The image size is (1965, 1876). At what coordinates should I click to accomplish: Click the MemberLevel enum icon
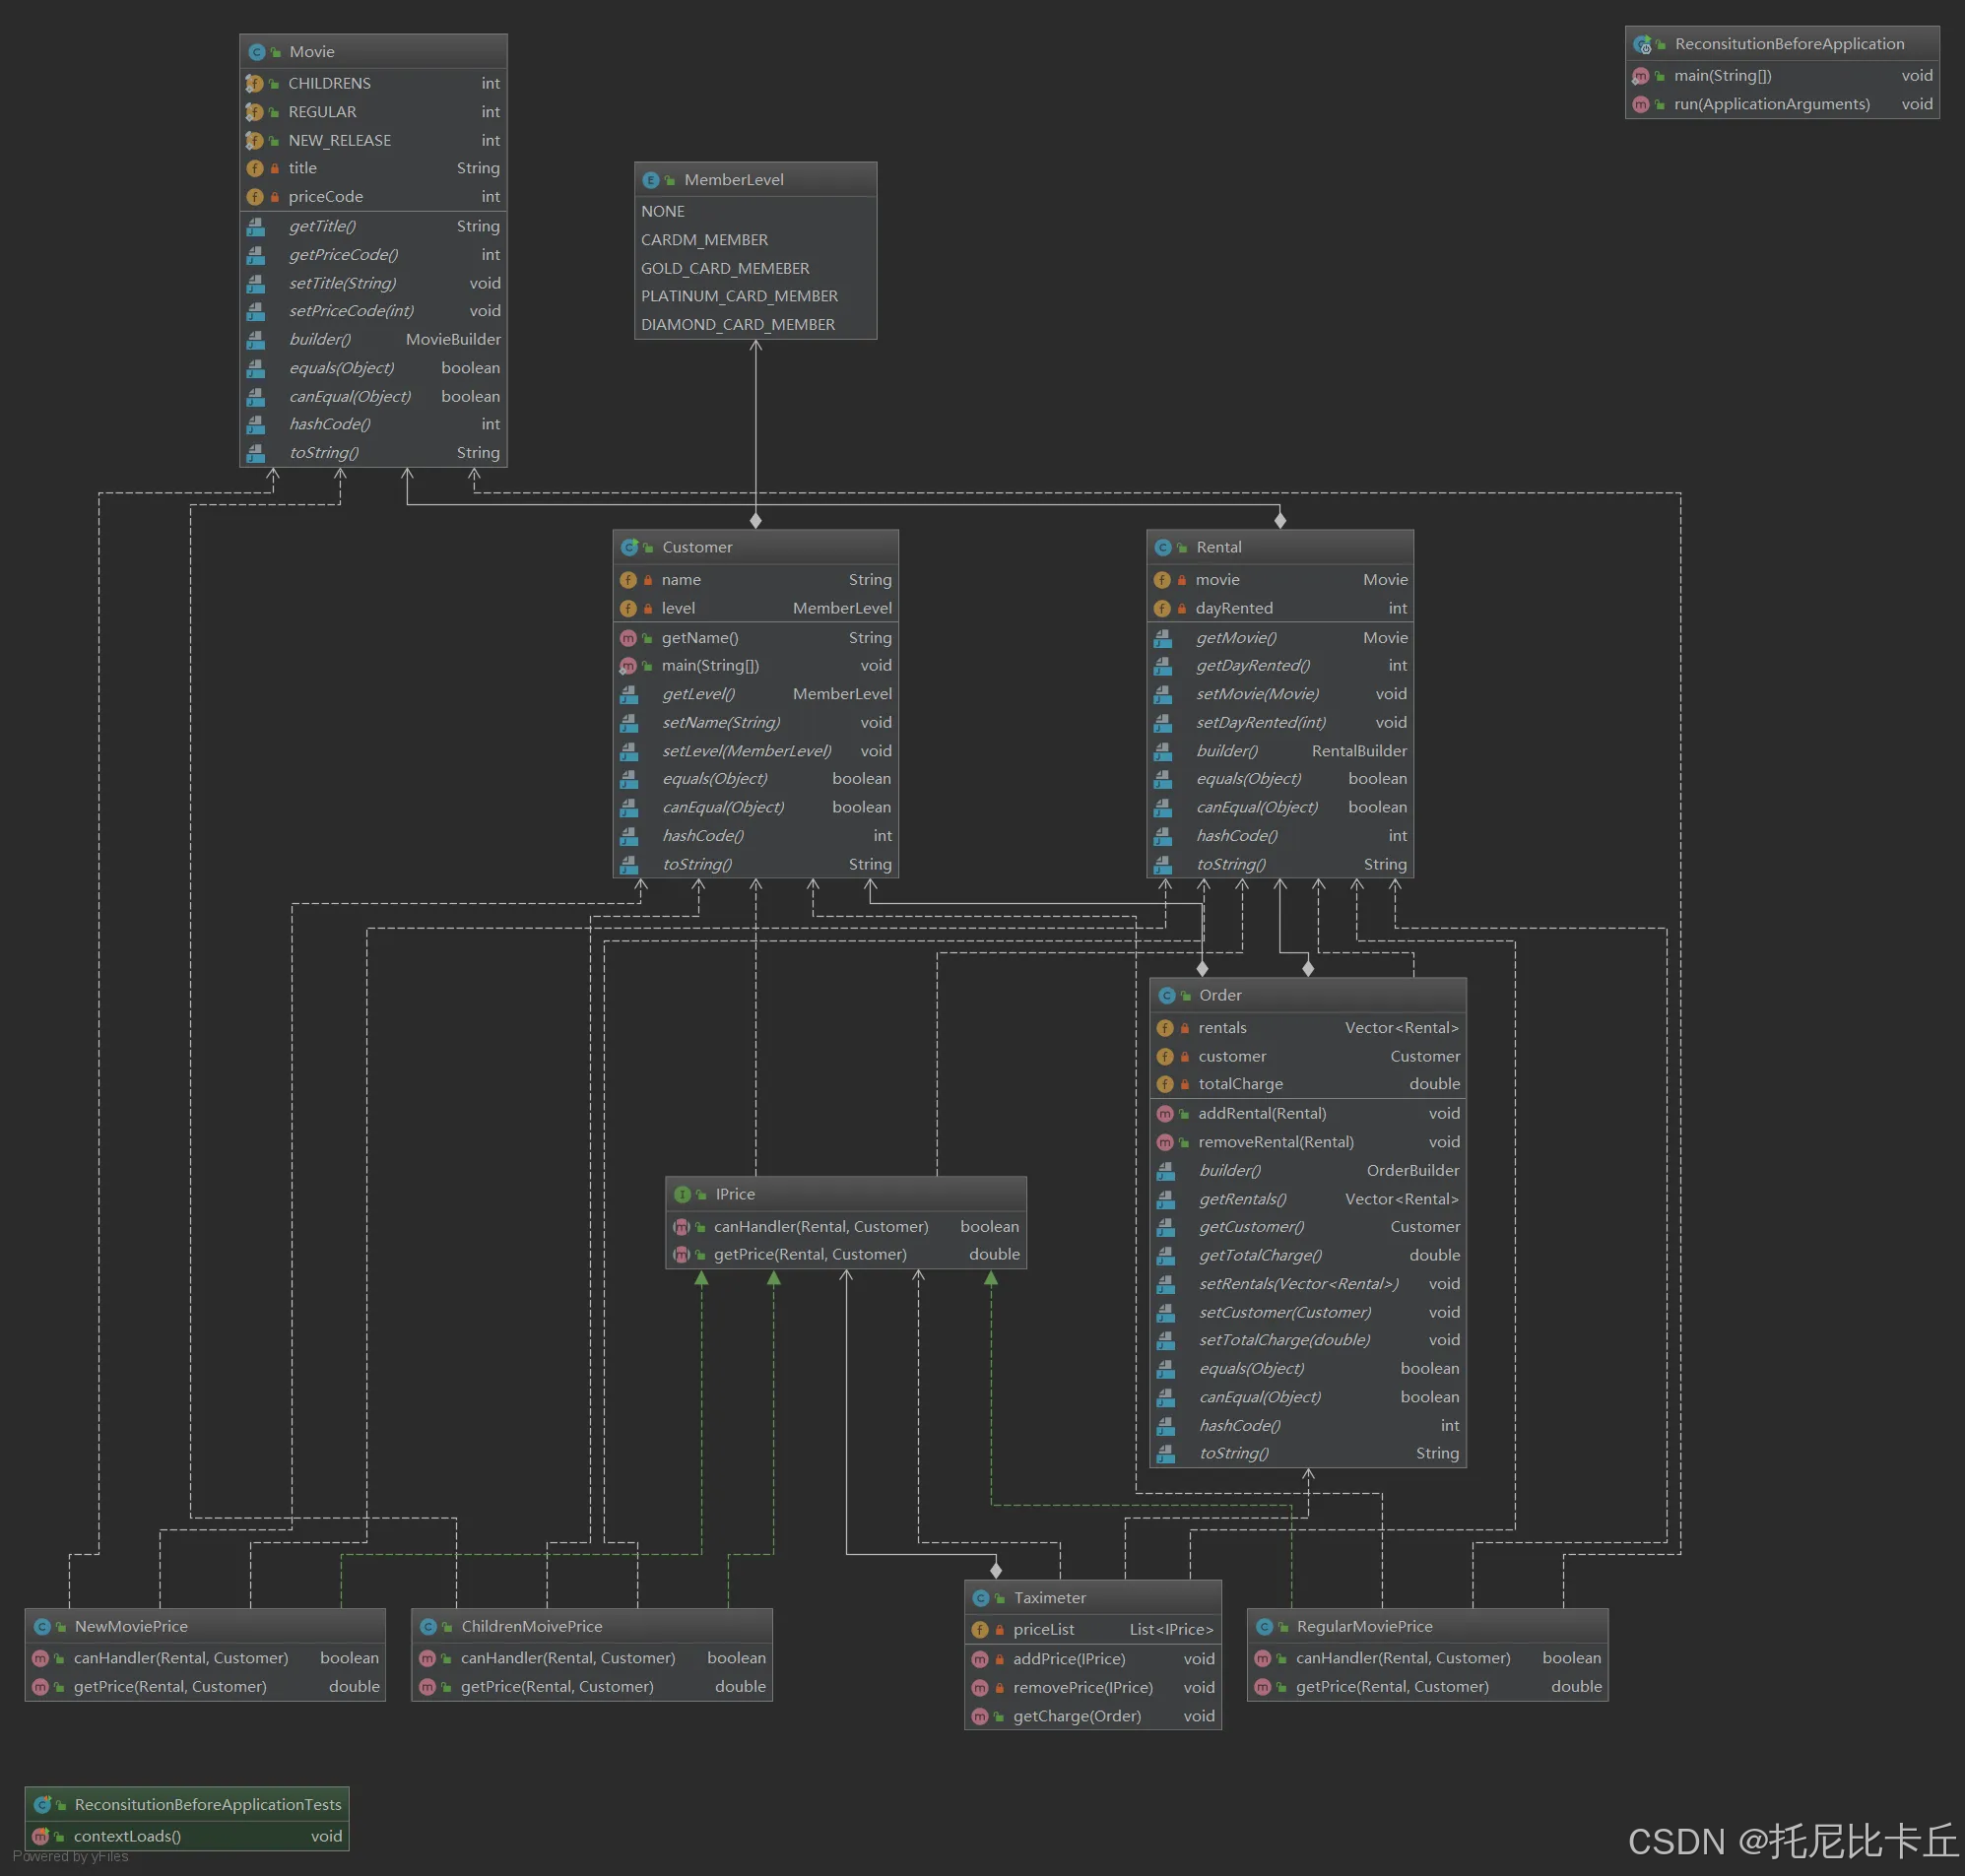pyautogui.click(x=651, y=180)
